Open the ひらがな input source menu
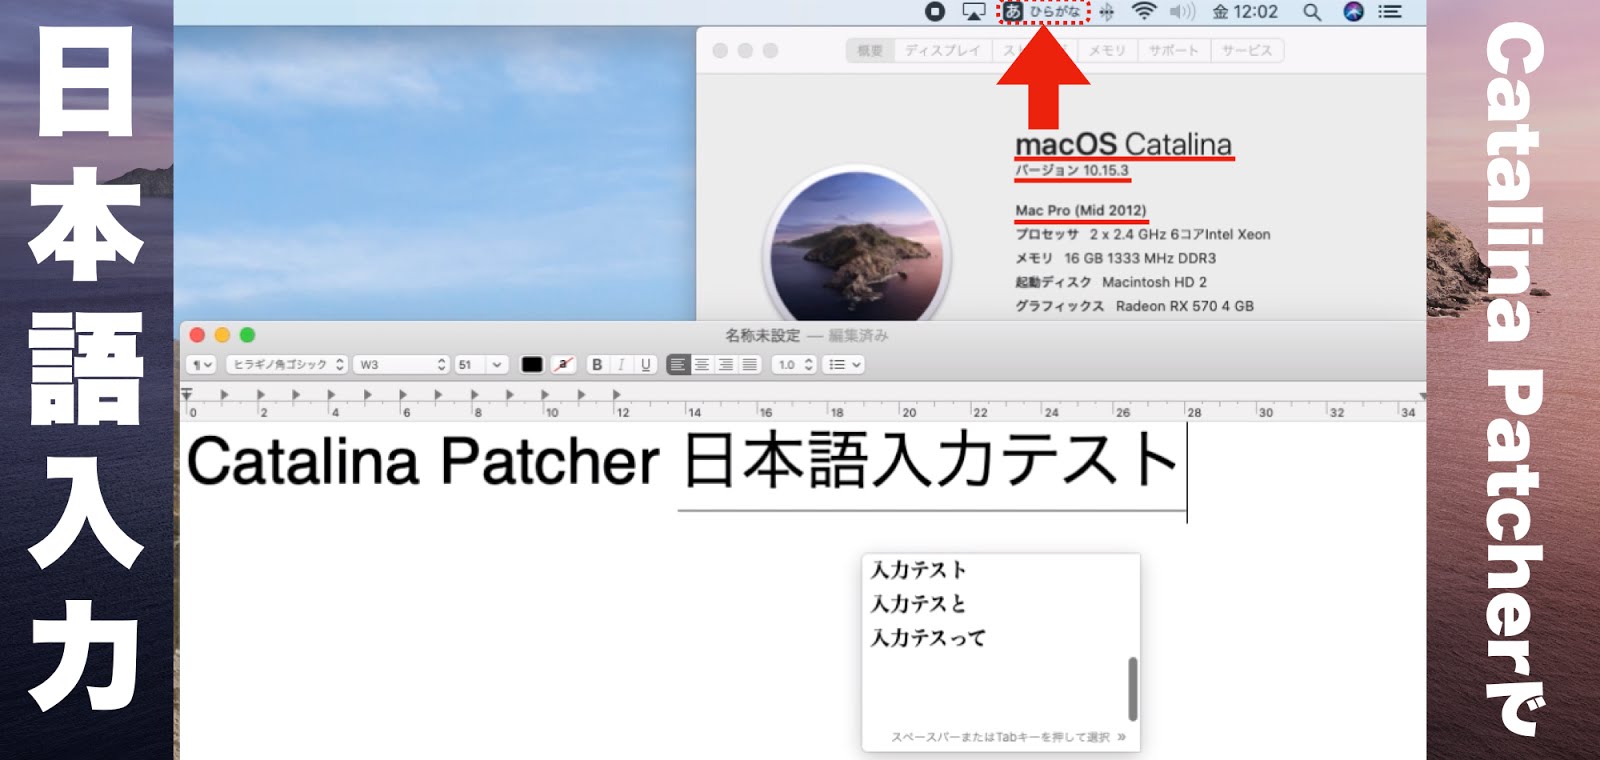This screenshot has width=1600, height=760. (x=1043, y=12)
